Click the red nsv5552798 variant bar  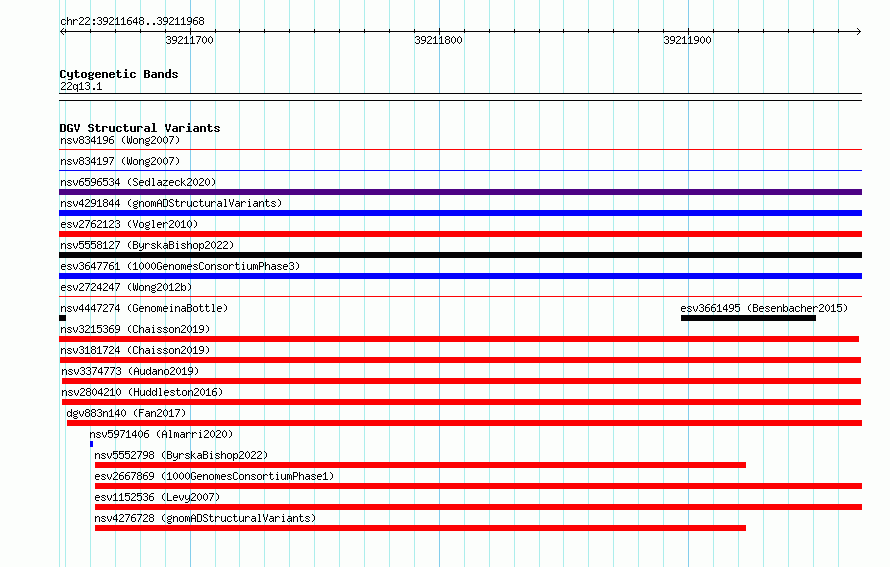pyautogui.click(x=420, y=465)
